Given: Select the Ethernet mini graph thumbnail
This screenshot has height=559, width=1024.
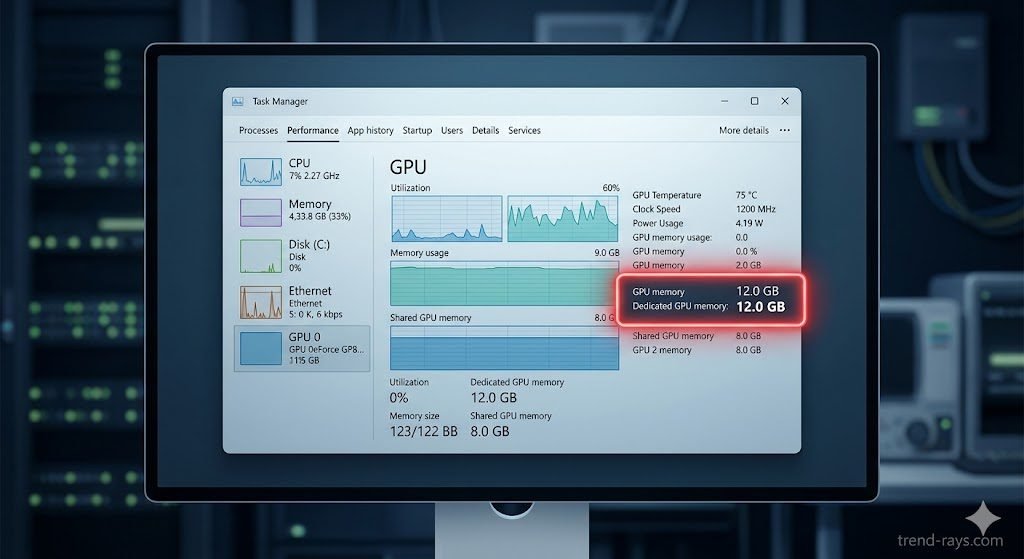Looking at the screenshot, I should pos(261,302).
